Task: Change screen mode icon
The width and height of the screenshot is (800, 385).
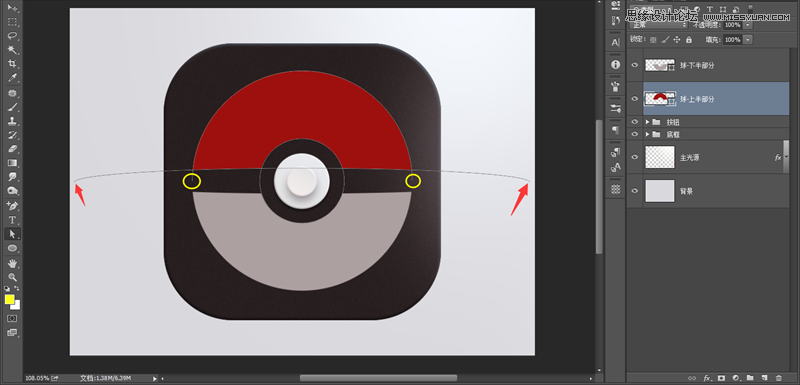Action: [12, 332]
